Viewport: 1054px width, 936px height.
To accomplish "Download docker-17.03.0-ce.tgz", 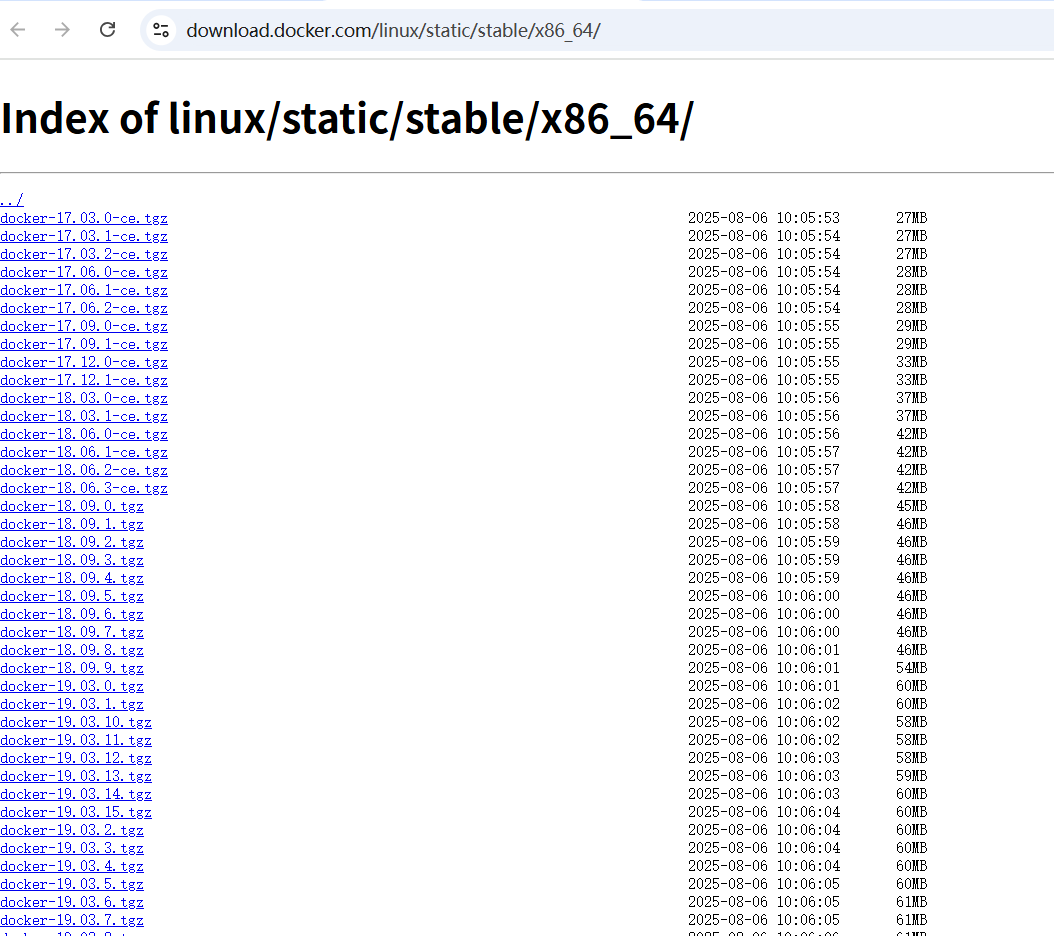I will pyautogui.click(x=84, y=218).
